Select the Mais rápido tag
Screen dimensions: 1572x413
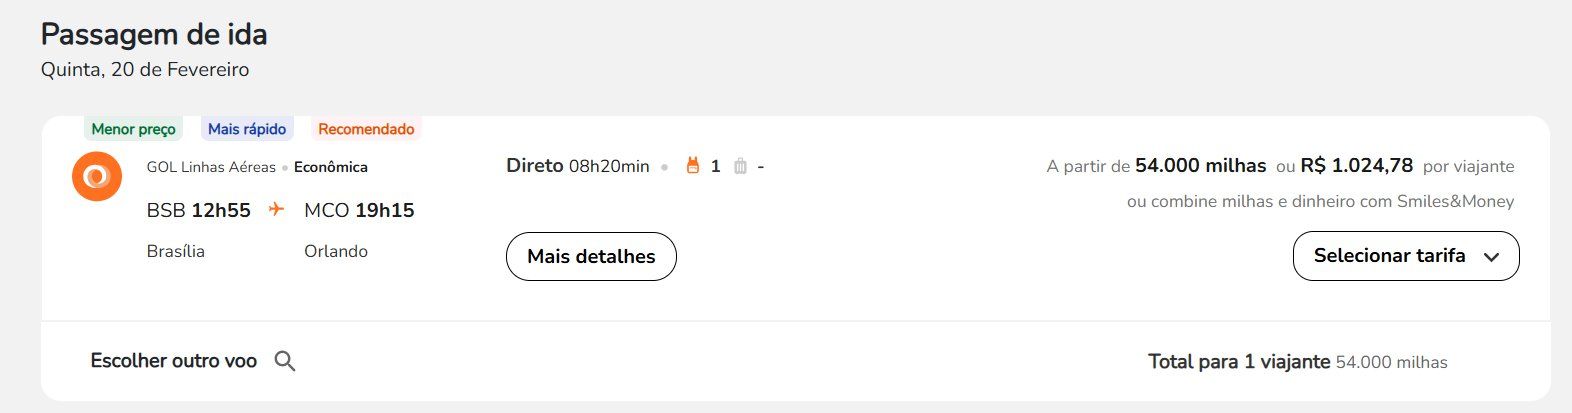click(247, 129)
